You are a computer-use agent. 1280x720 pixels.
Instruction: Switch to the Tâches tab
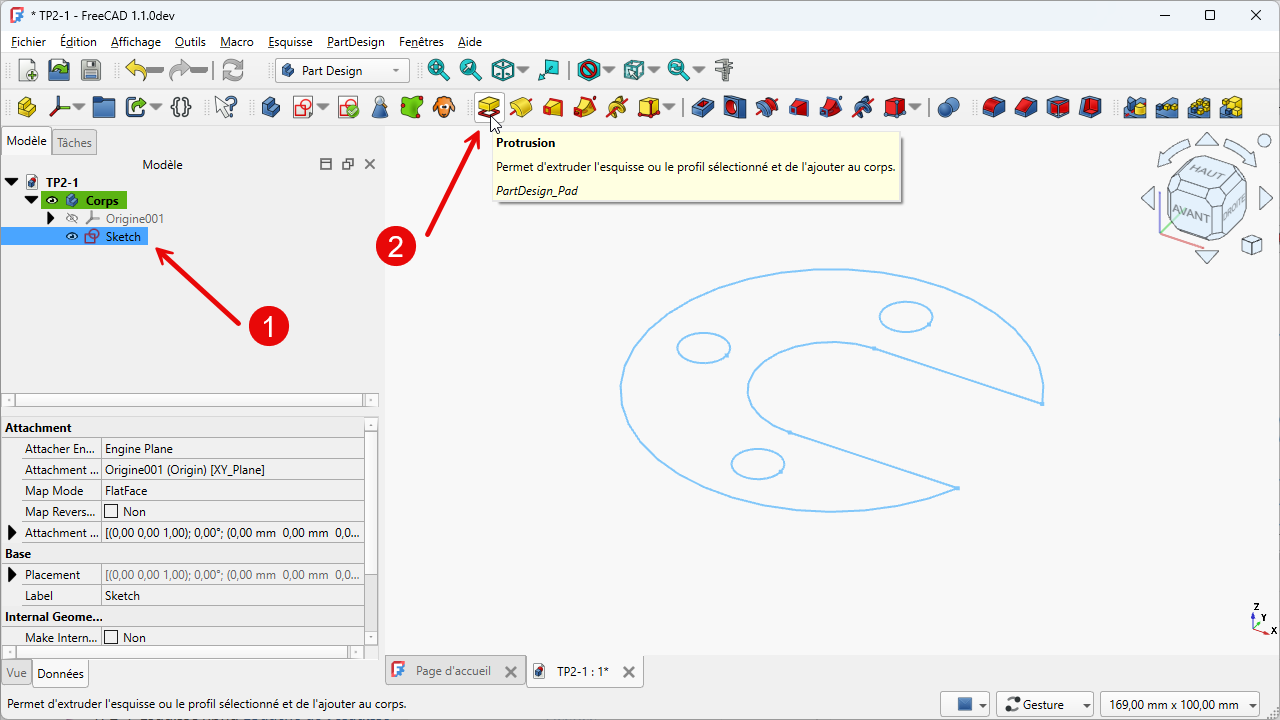74,143
